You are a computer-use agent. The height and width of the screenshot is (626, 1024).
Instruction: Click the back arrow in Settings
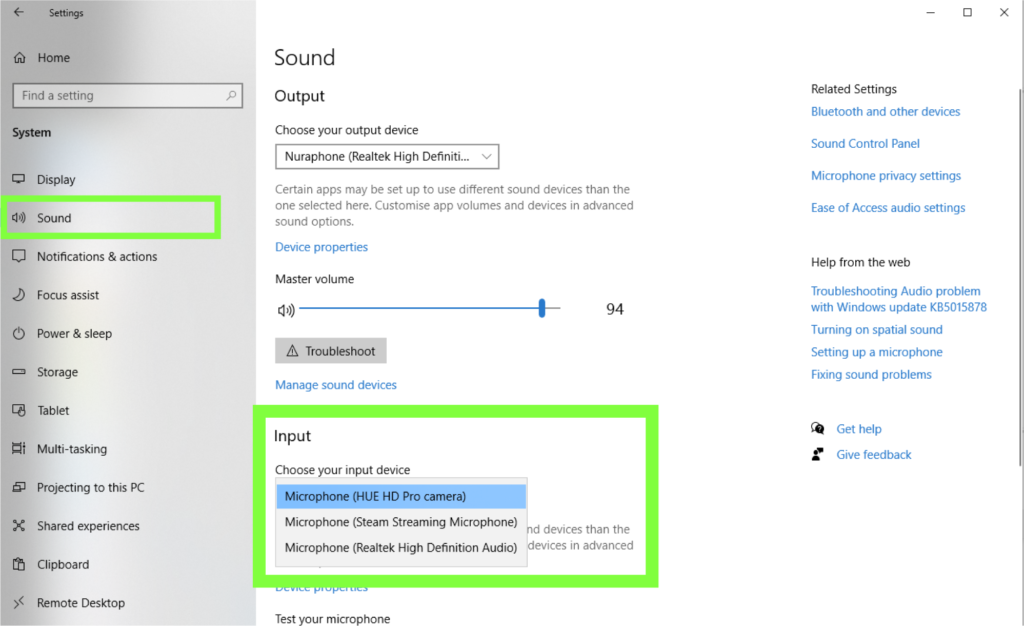pos(19,12)
